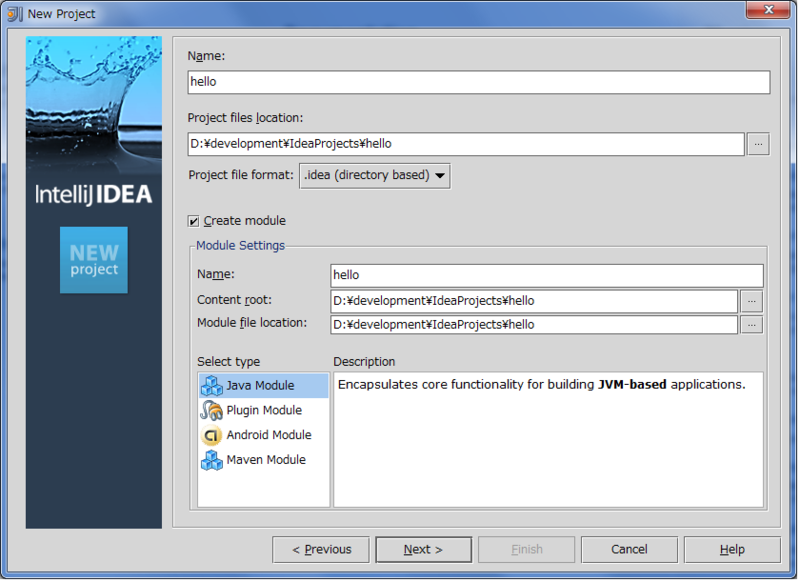Click the Android Module icon
The image size is (800, 582).
tap(211, 436)
